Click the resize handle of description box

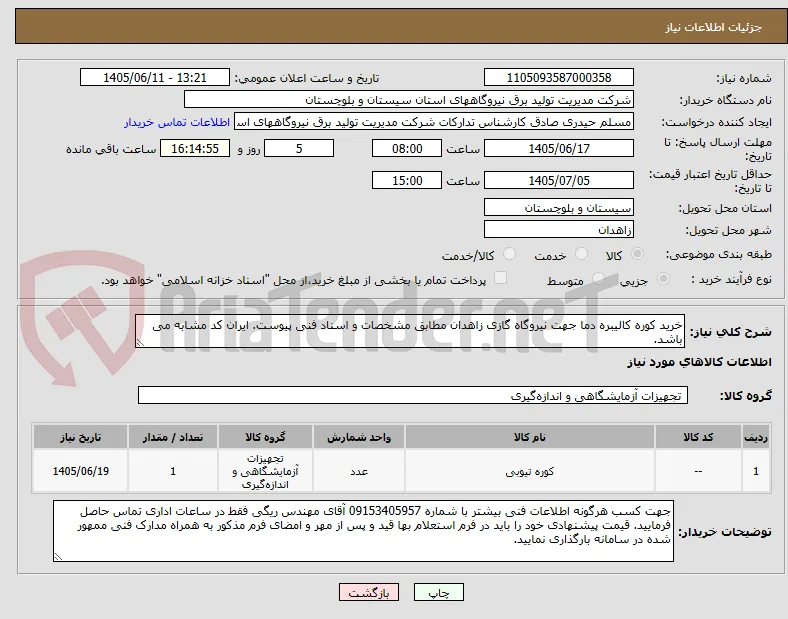pyautogui.click(x=140, y=343)
